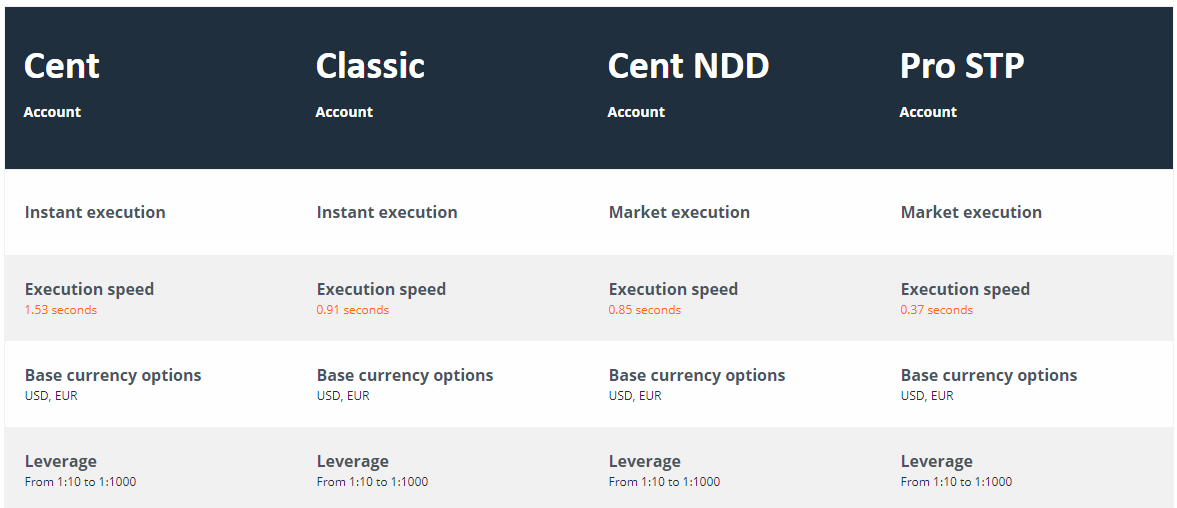
Task: Click the 0.85 seconds execution speed
Action: pyautogui.click(x=645, y=310)
